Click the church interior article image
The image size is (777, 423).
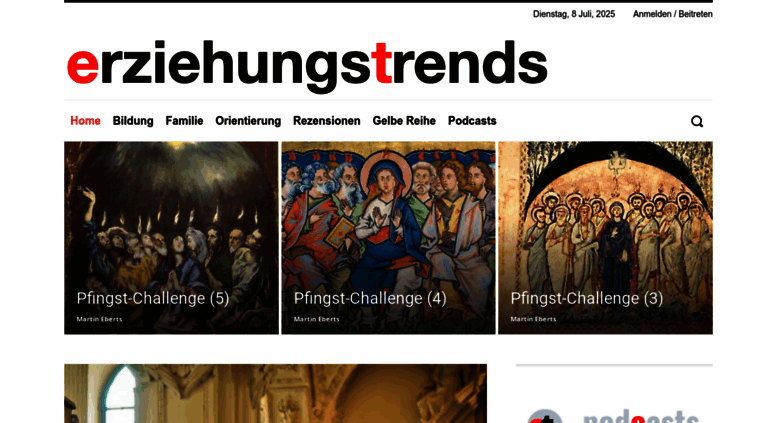[276, 394]
